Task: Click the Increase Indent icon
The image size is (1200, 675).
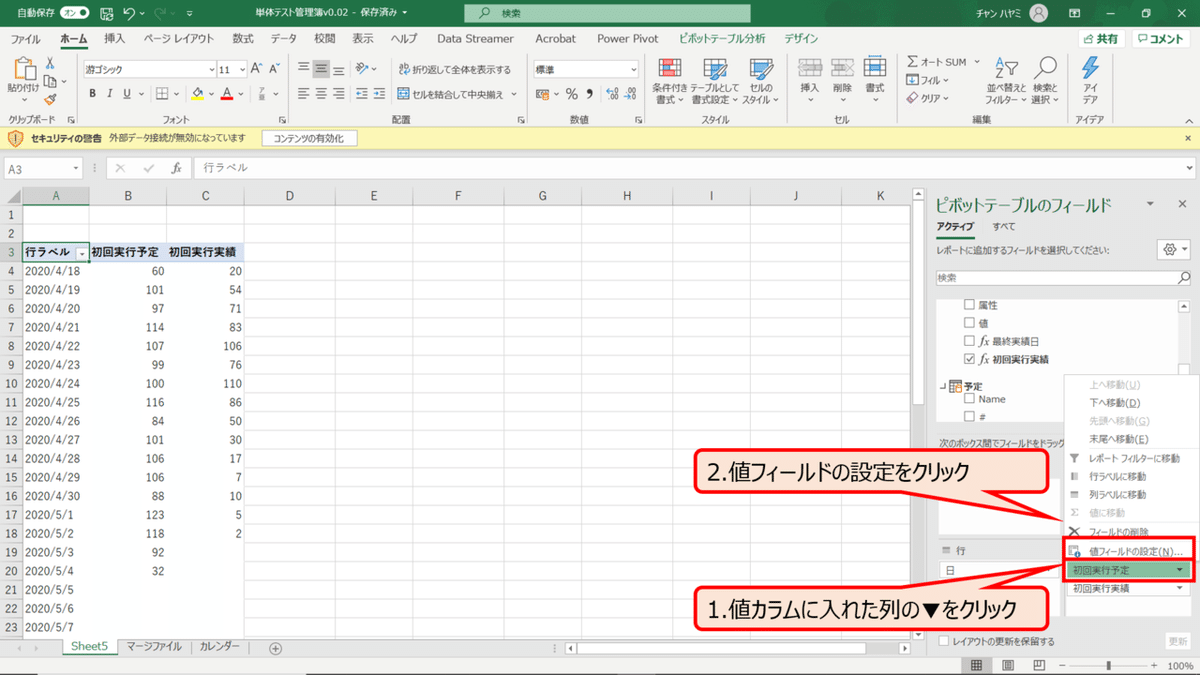Action: pyautogui.click(x=377, y=94)
